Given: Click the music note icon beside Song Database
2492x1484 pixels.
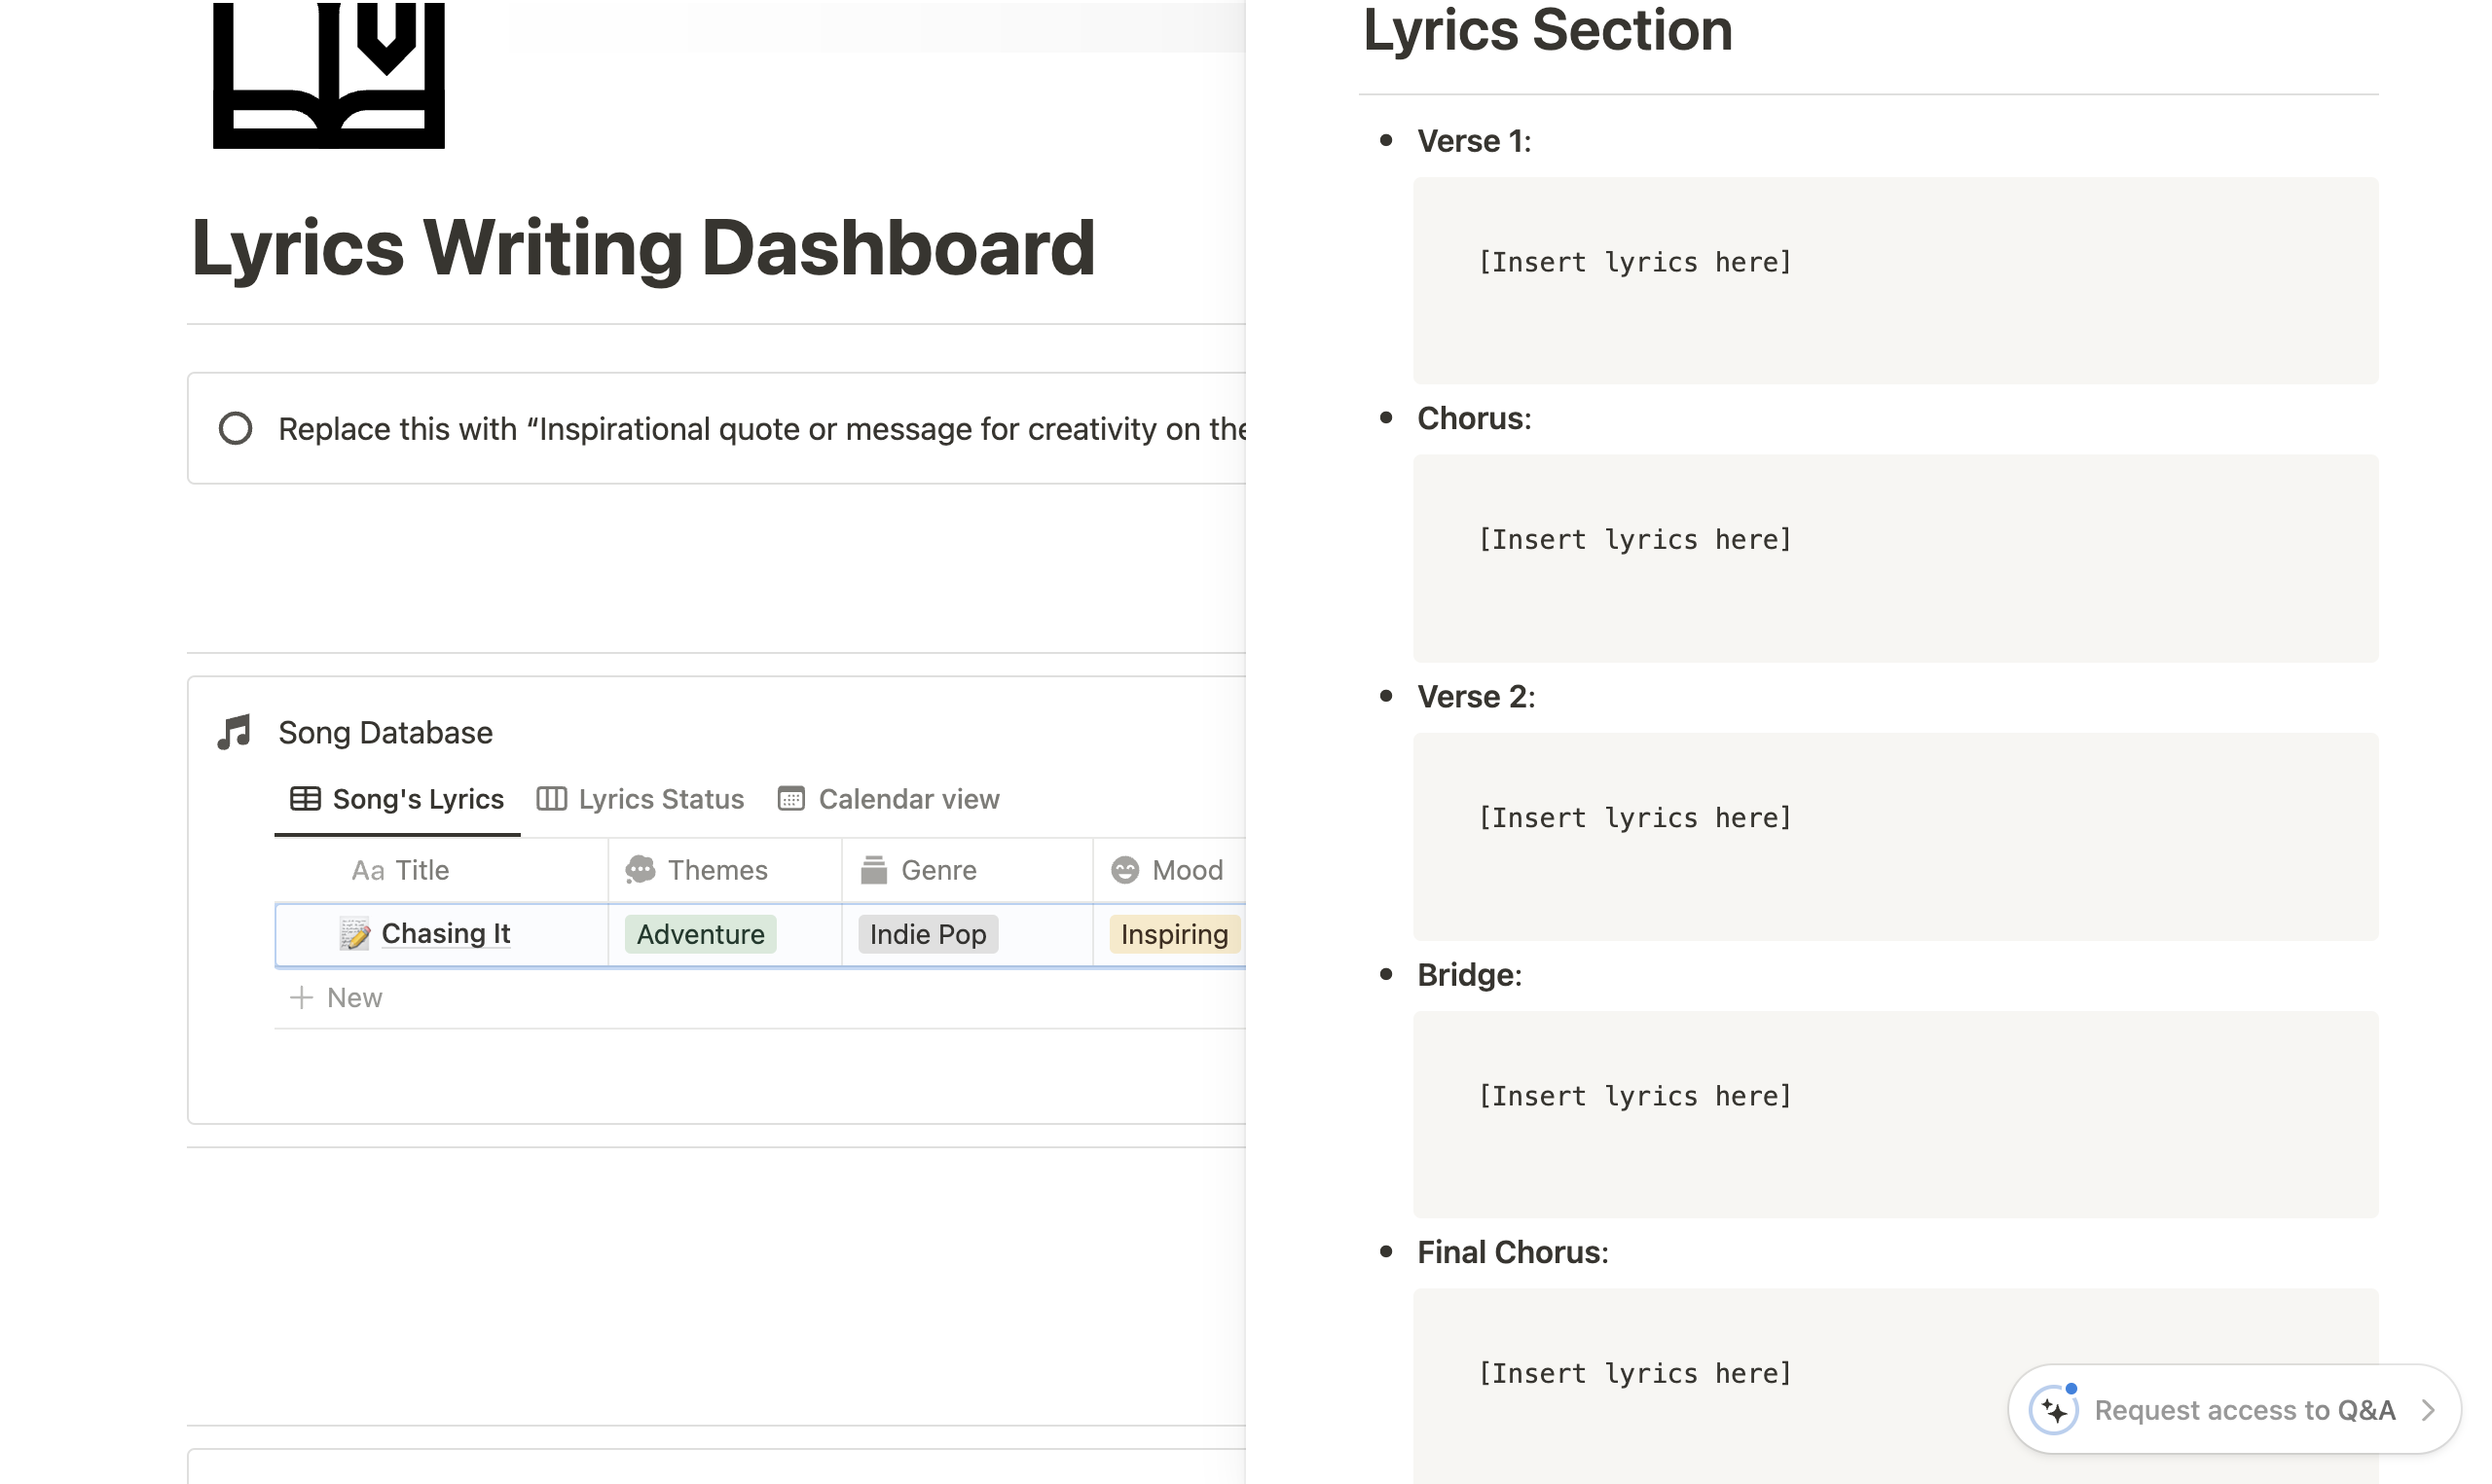Looking at the screenshot, I should point(234,733).
